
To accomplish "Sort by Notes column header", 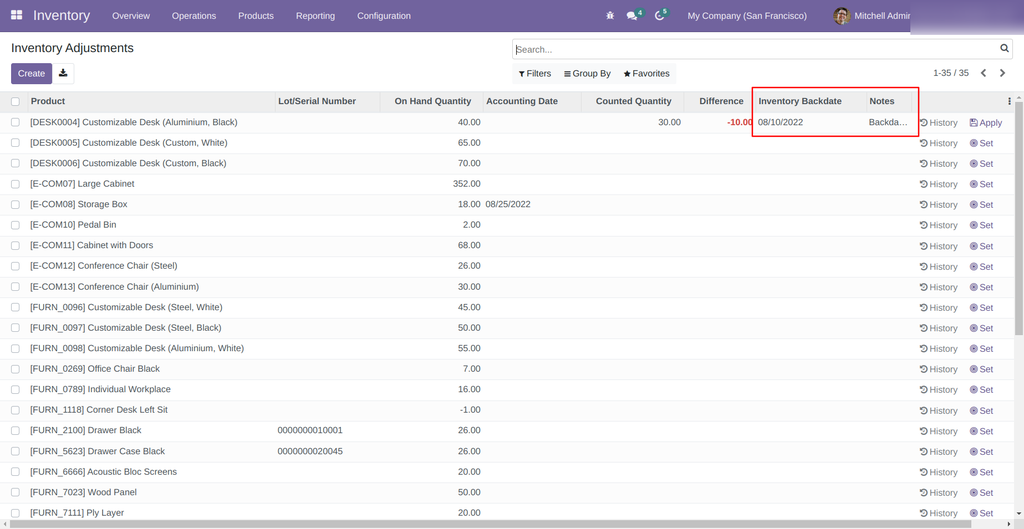I will pos(889,101).
